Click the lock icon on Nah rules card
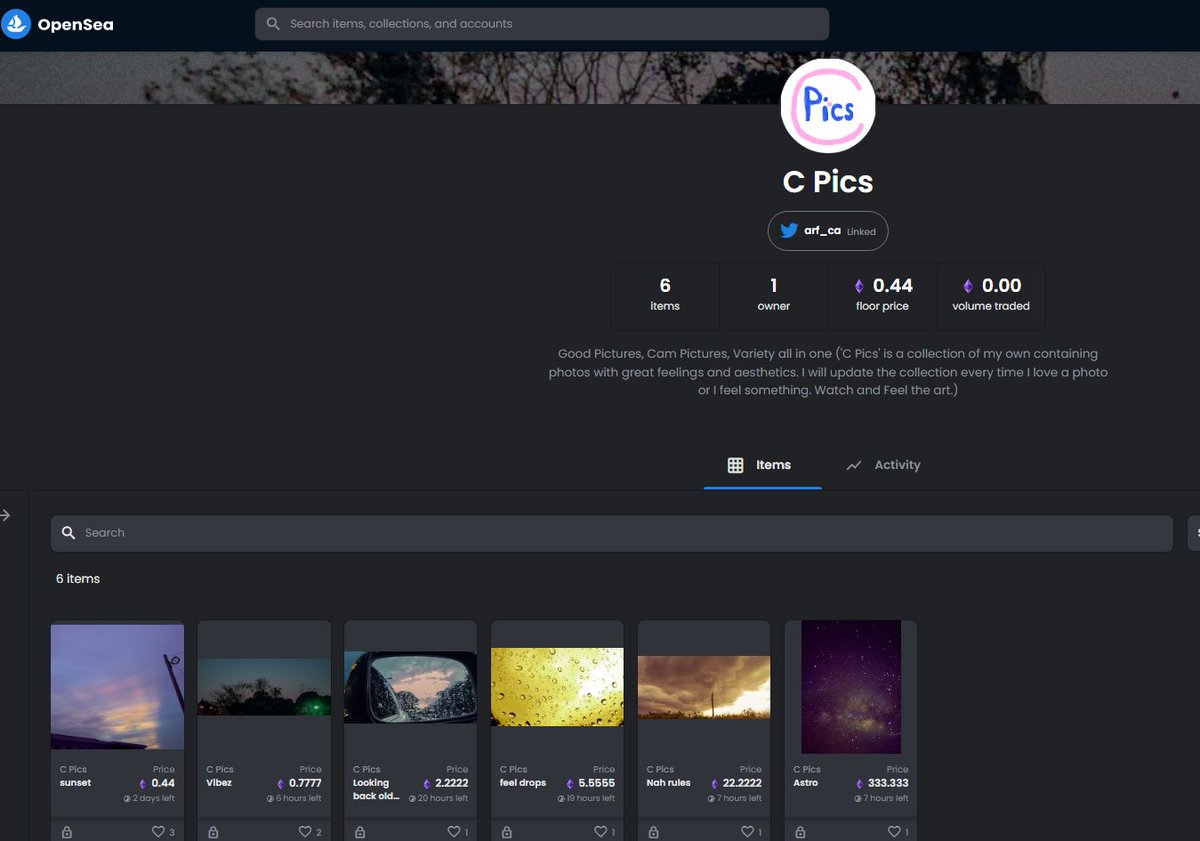Screen dimensions: 1200x841 tap(654, 832)
